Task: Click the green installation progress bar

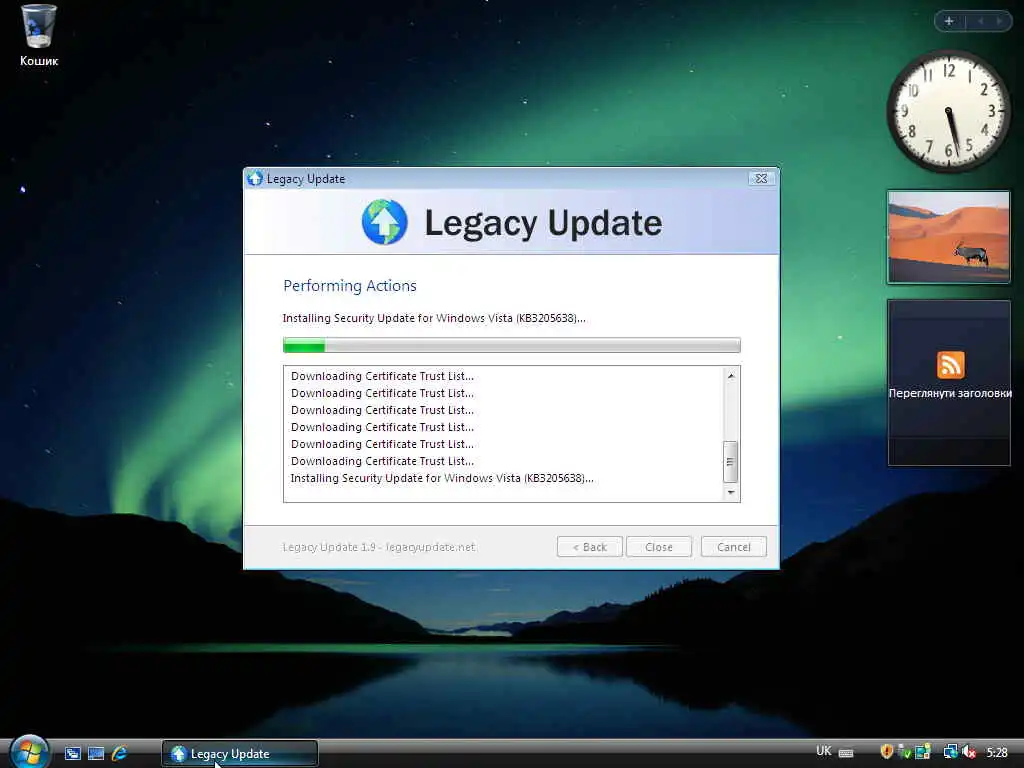Action: pyautogui.click(x=511, y=345)
